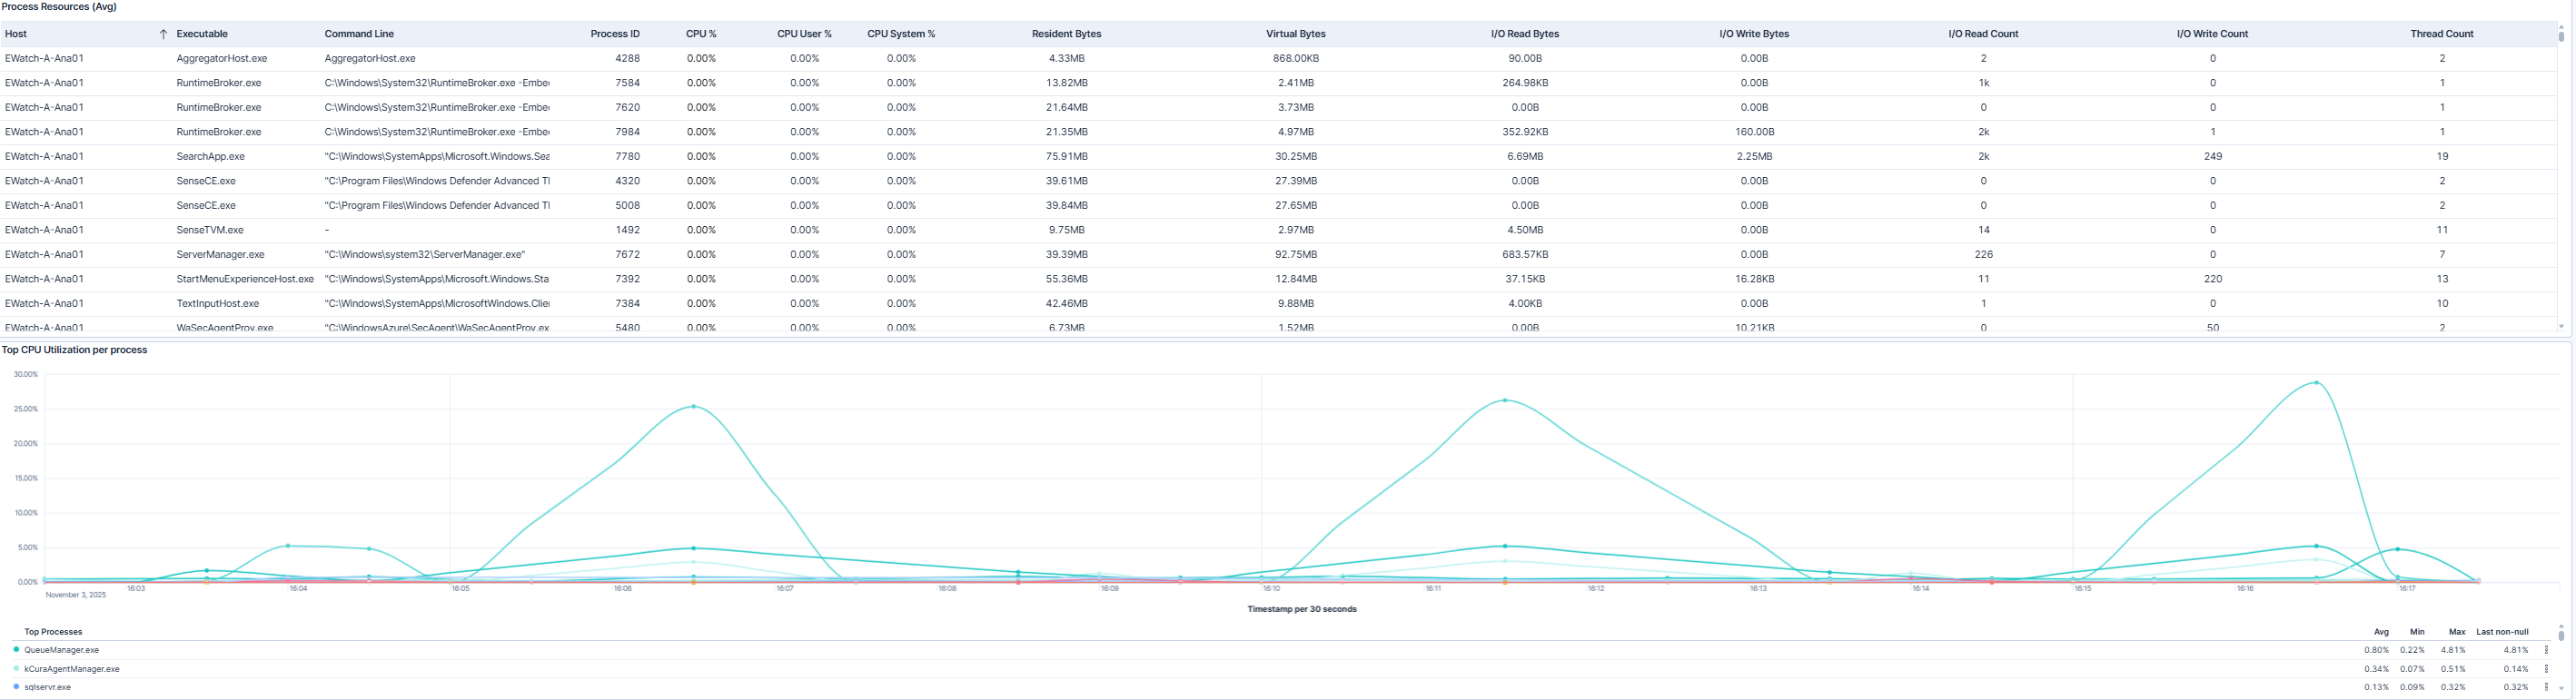Click the 75.91MB resident bytes cell

click(1066, 157)
